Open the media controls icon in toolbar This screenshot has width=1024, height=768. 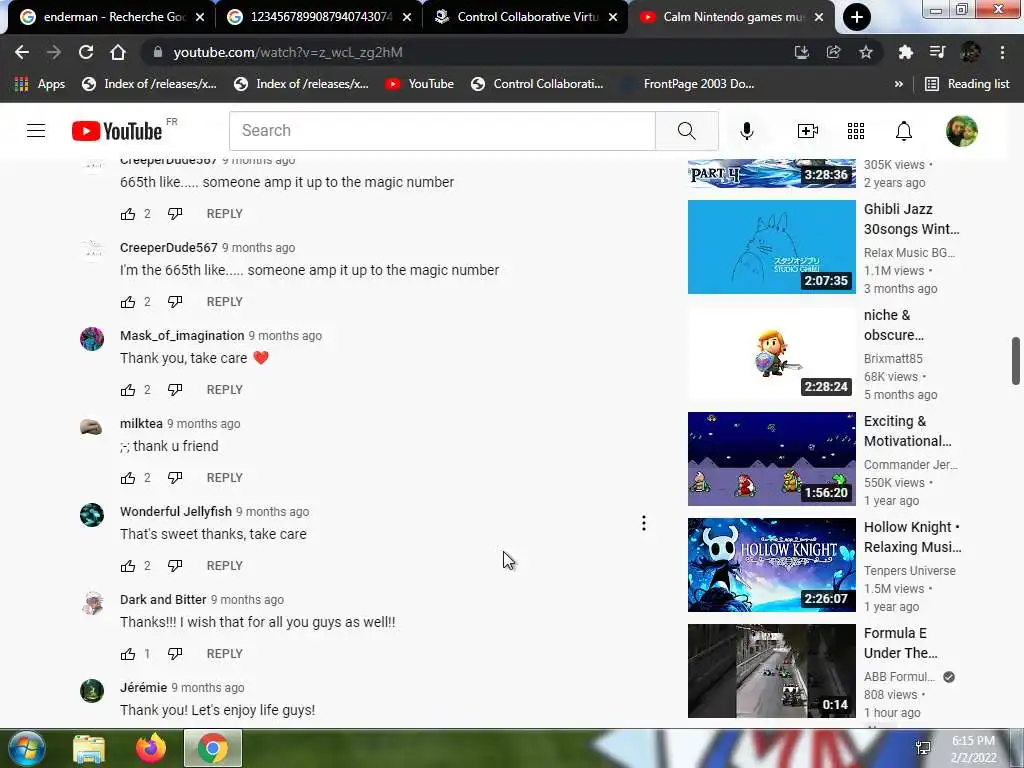tap(937, 52)
